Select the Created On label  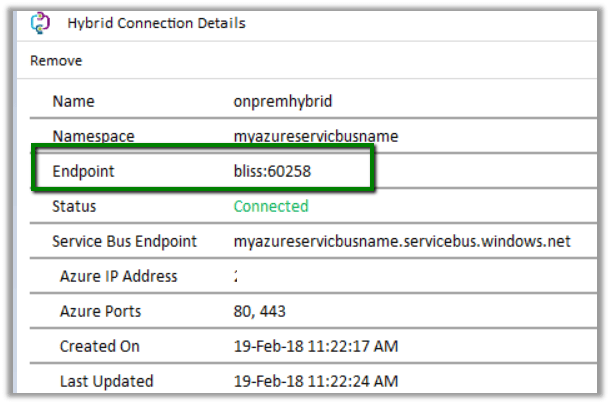point(99,346)
